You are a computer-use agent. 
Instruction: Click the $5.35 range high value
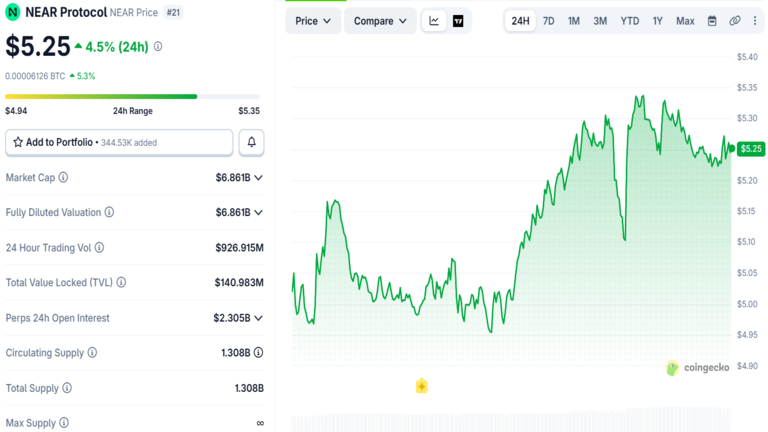pos(249,111)
